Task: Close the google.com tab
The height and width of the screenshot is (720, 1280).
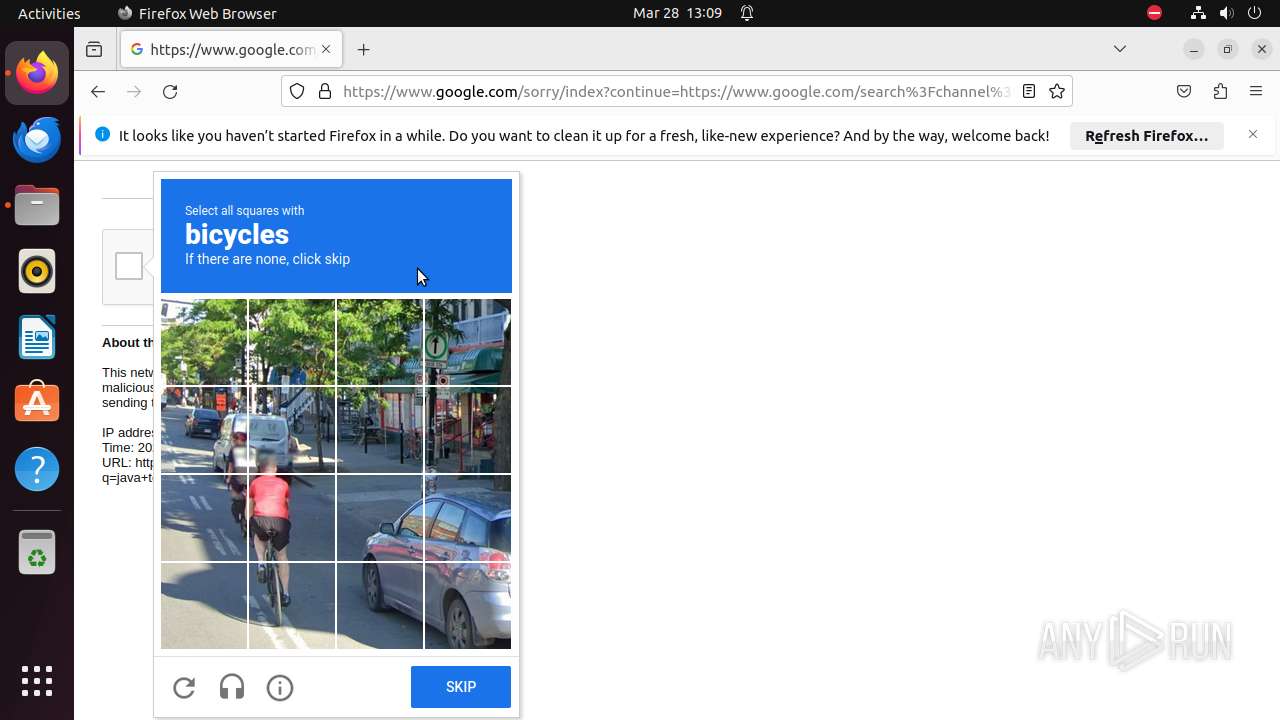Action: (326, 49)
